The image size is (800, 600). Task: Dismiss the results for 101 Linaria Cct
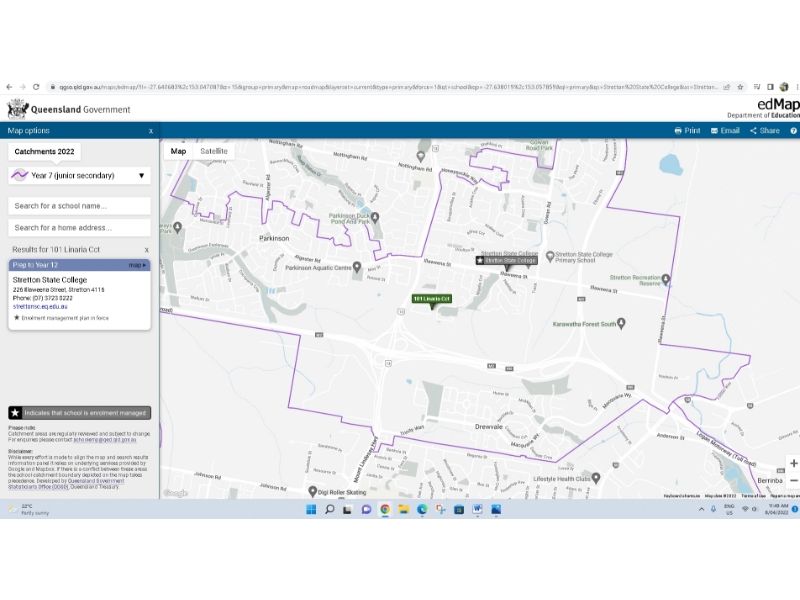[146, 249]
